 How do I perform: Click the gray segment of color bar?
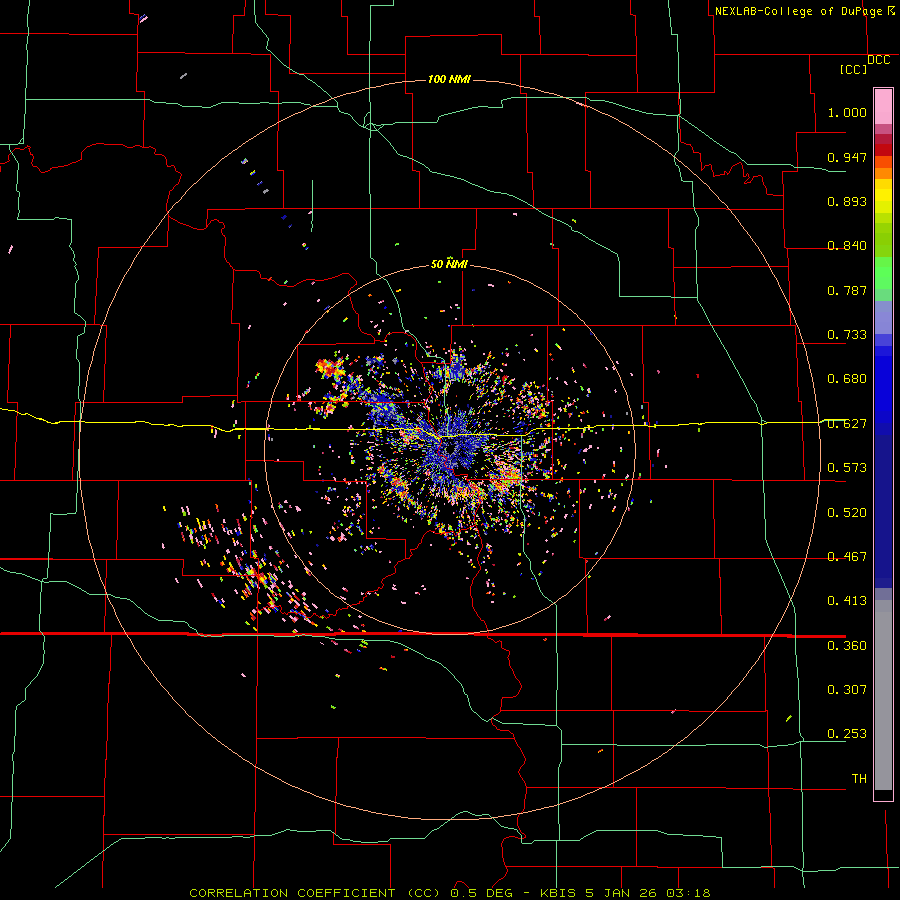click(883, 695)
